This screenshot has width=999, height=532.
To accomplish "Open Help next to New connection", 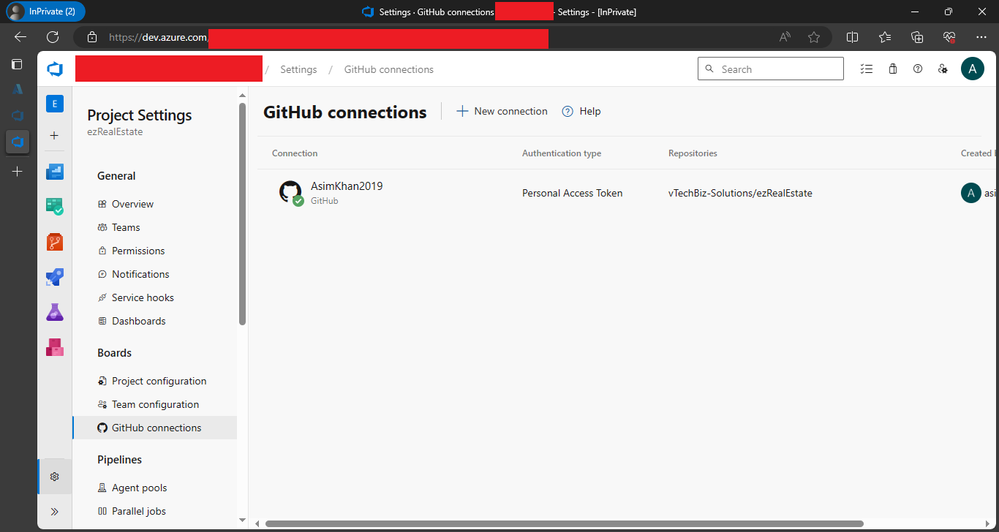I will pos(581,111).
